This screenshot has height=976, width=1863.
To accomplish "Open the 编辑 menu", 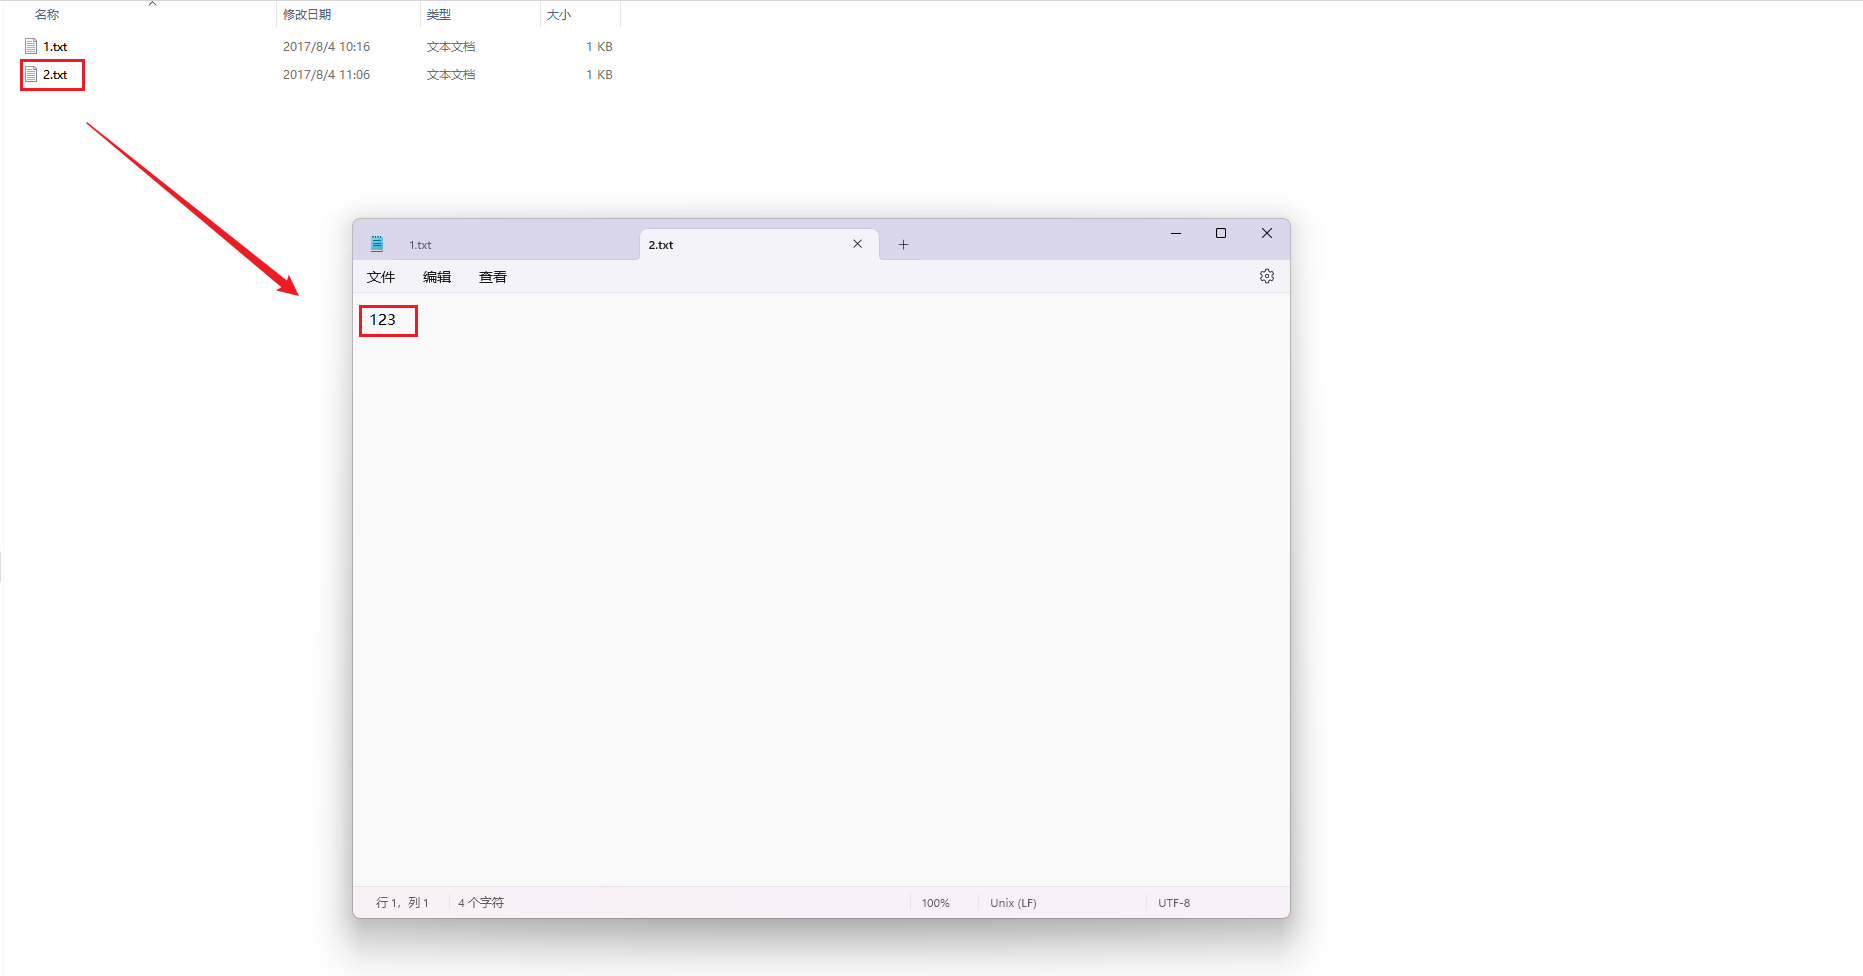I will coord(436,277).
